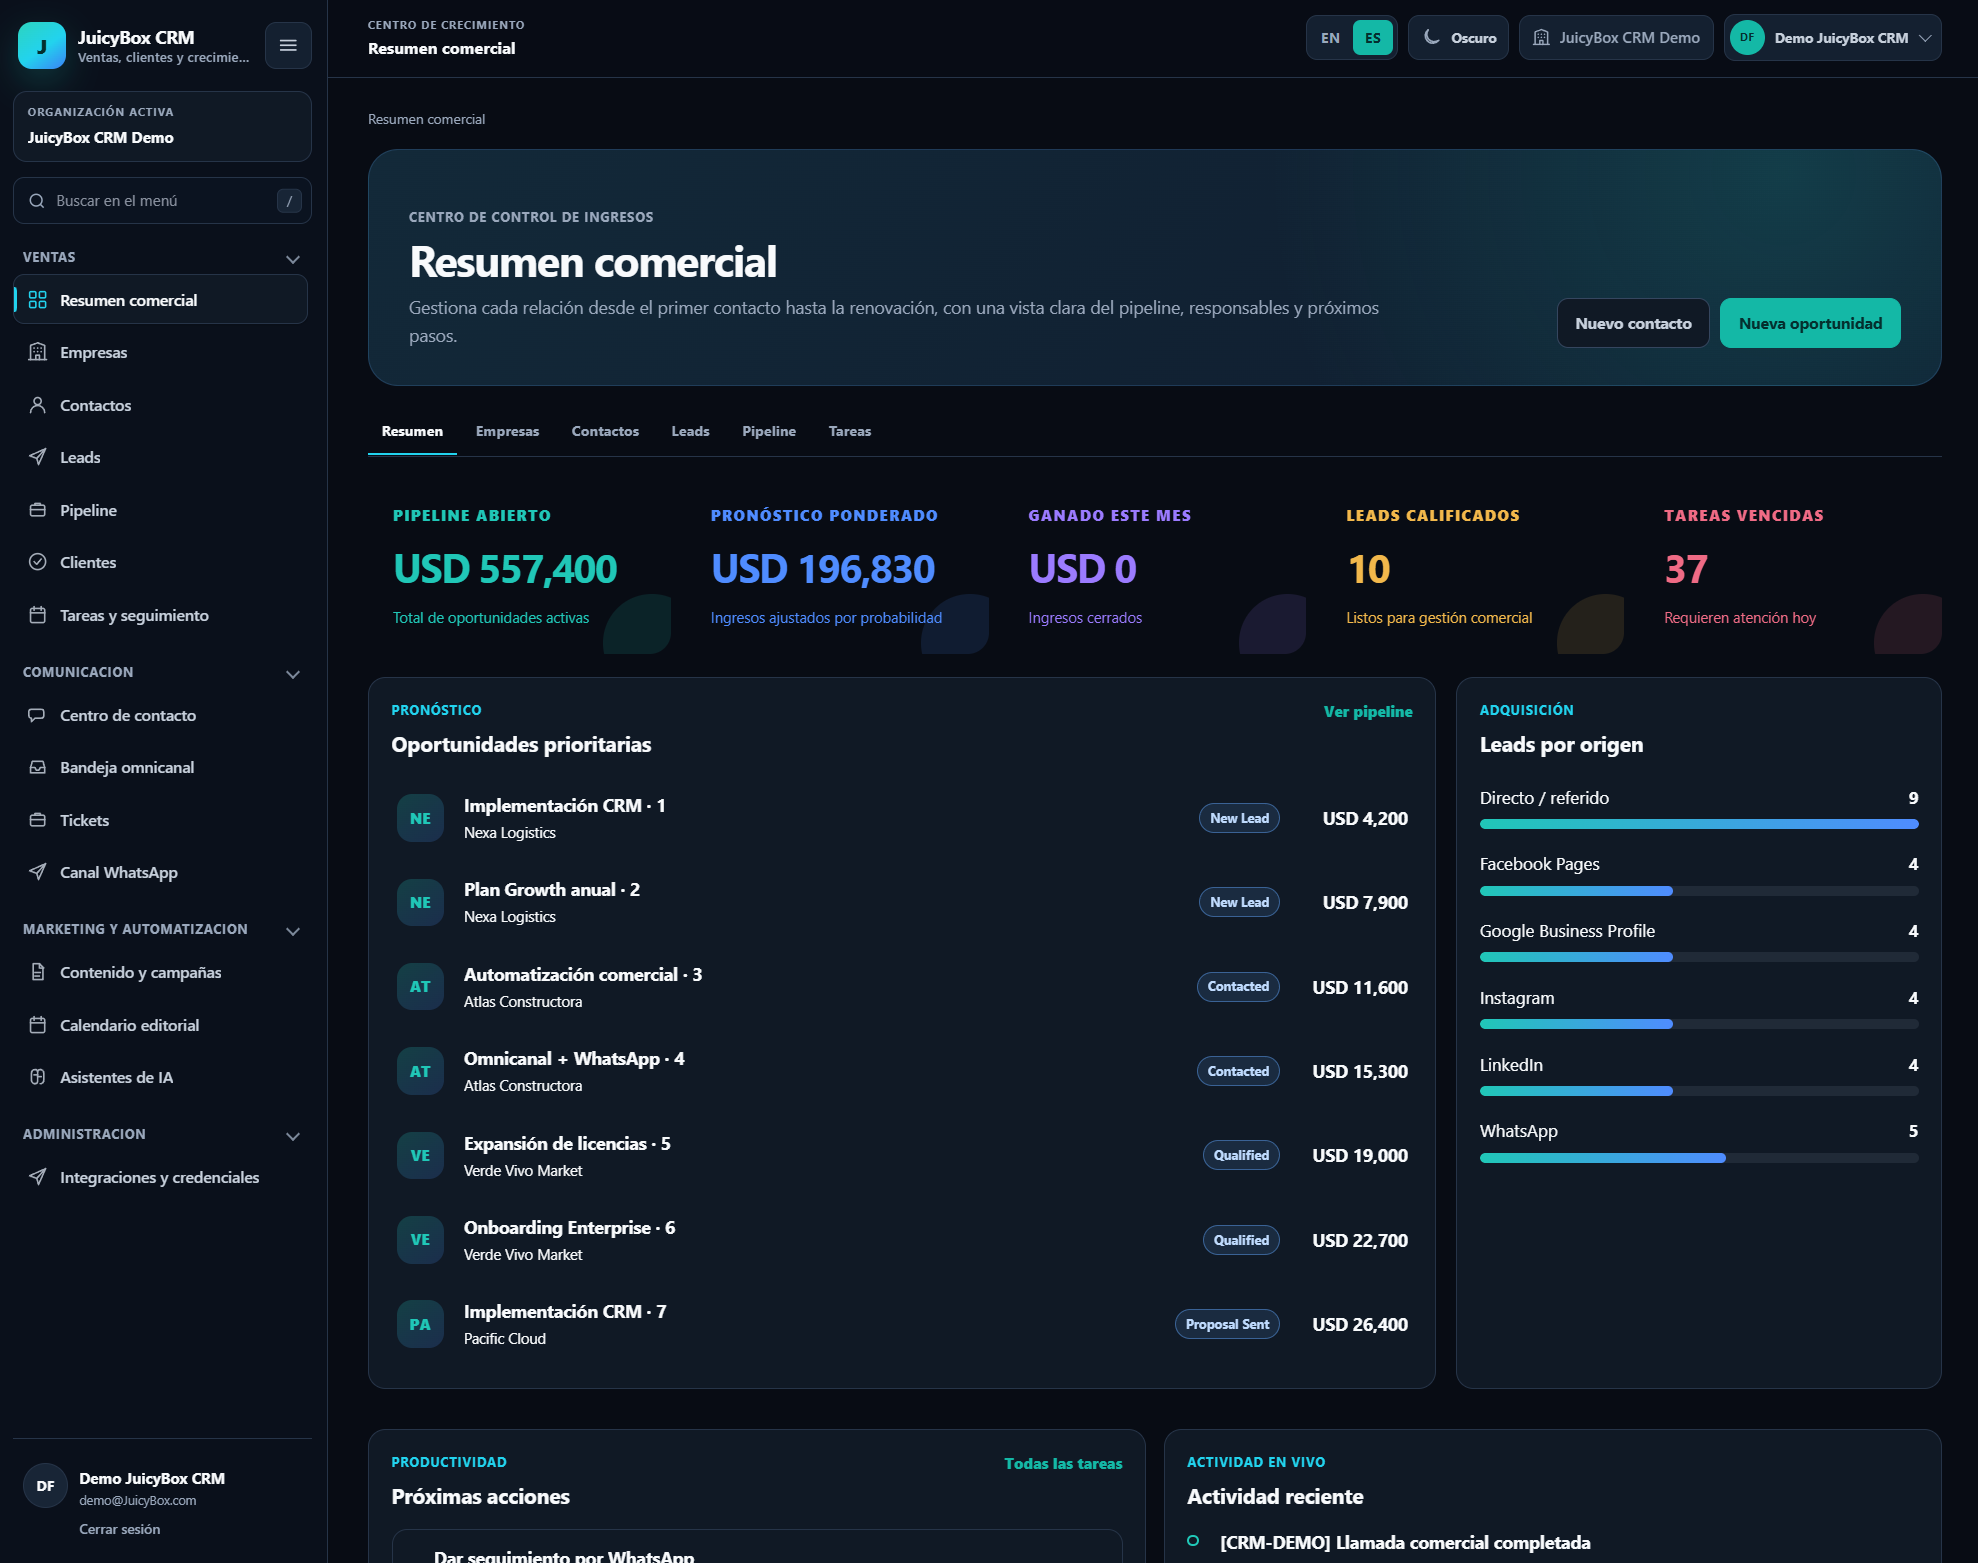Click the Integraciones y credenciales icon

pyautogui.click(x=38, y=1177)
